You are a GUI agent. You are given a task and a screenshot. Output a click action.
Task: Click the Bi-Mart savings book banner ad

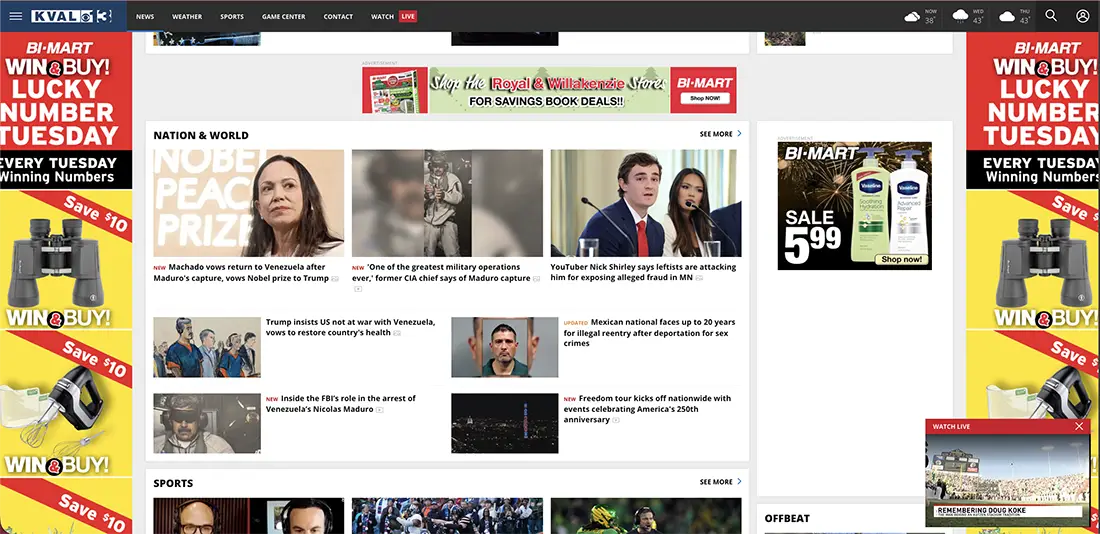pos(549,90)
